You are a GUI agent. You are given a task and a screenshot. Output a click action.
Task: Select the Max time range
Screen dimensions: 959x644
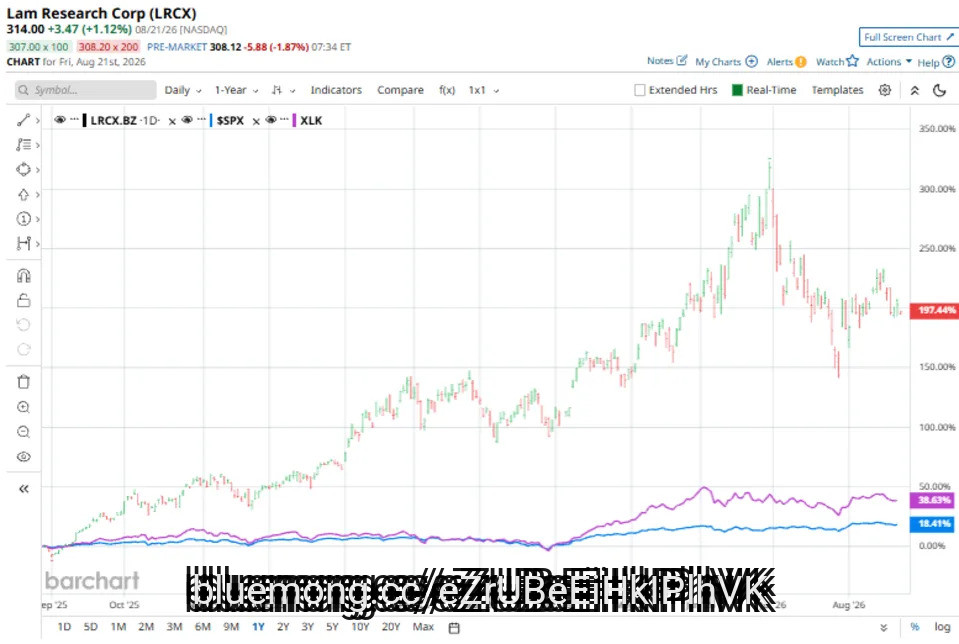tap(423, 627)
